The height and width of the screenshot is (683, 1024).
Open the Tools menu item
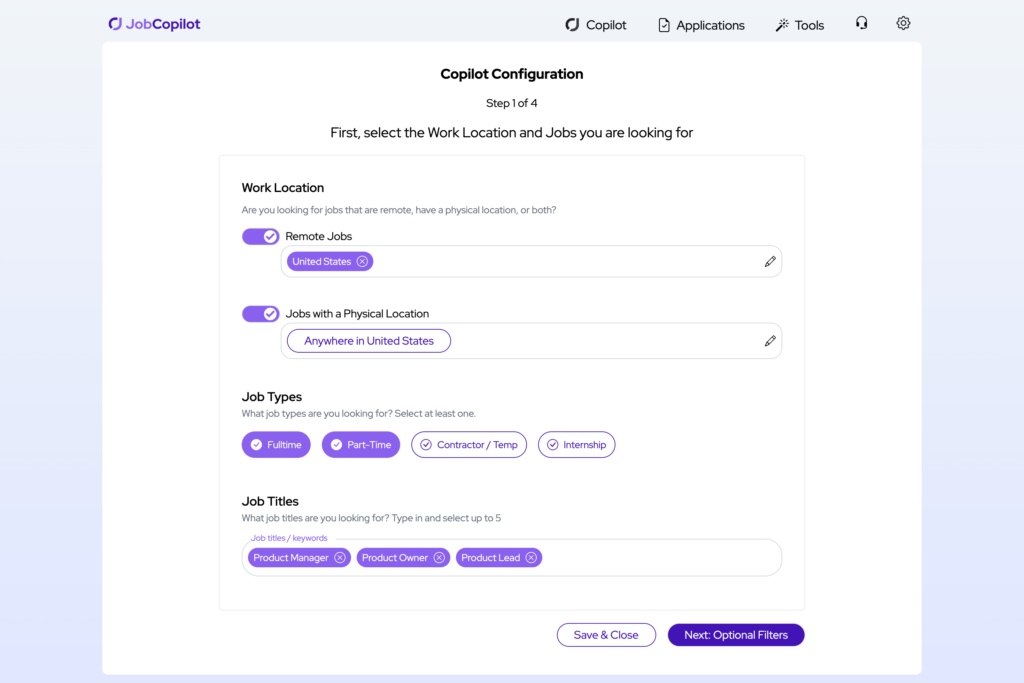click(x=800, y=24)
